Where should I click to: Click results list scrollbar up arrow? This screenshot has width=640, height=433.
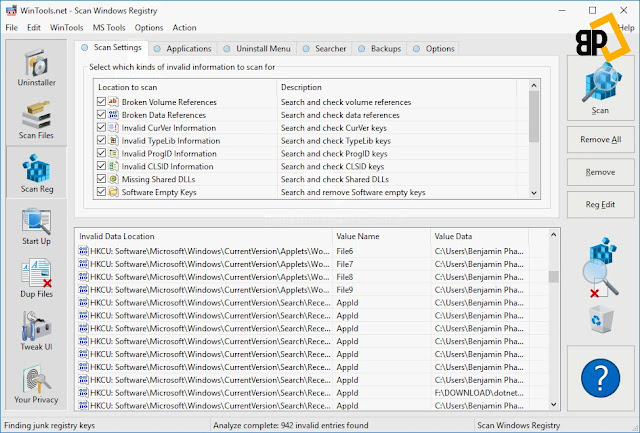553,235
